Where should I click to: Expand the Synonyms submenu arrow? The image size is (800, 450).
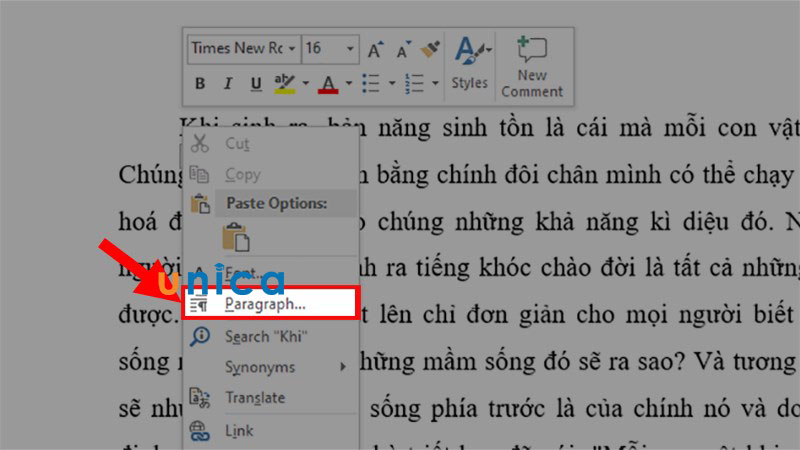(343, 367)
